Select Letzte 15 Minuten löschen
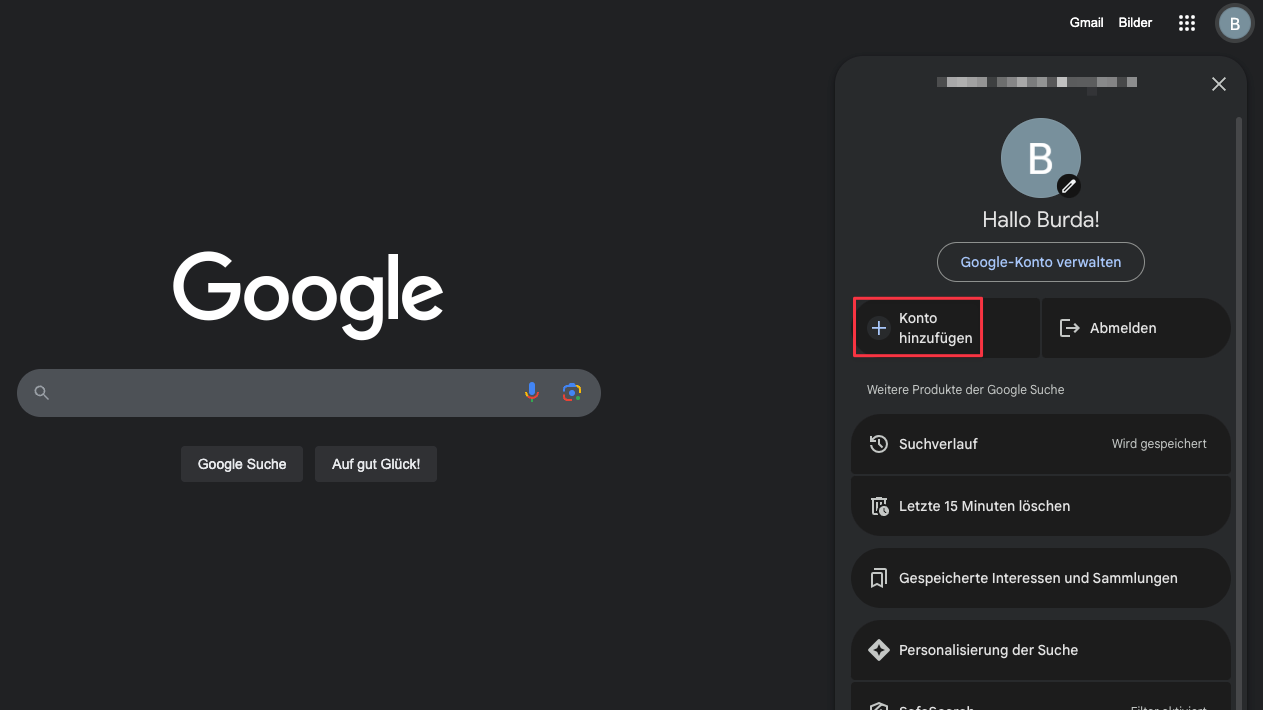Image resolution: width=1263 pixels, height=710 pixels. [1040, 506]
